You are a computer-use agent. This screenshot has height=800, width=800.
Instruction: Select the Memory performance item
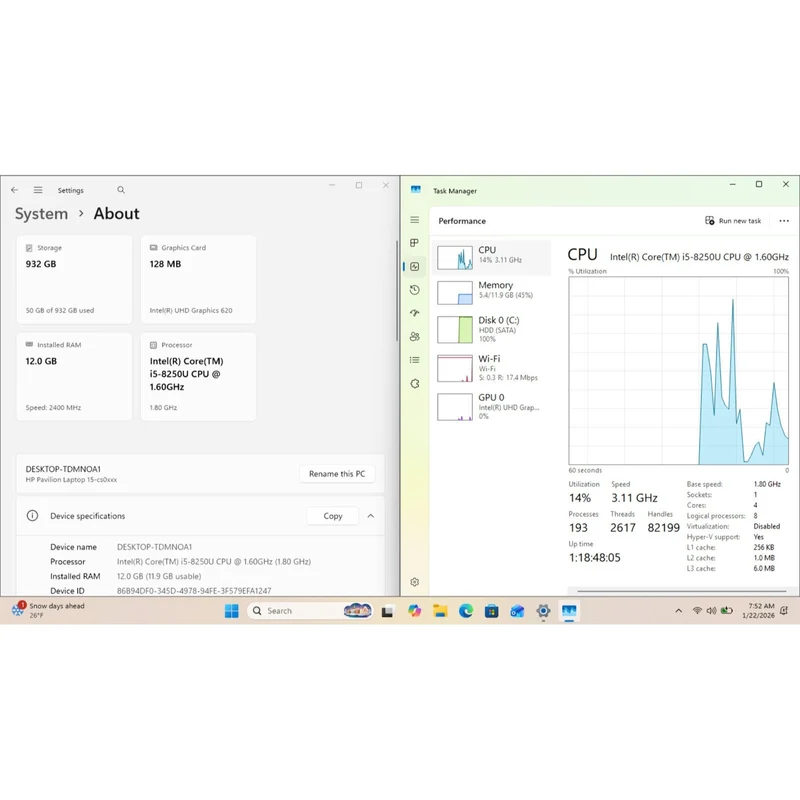491,292
